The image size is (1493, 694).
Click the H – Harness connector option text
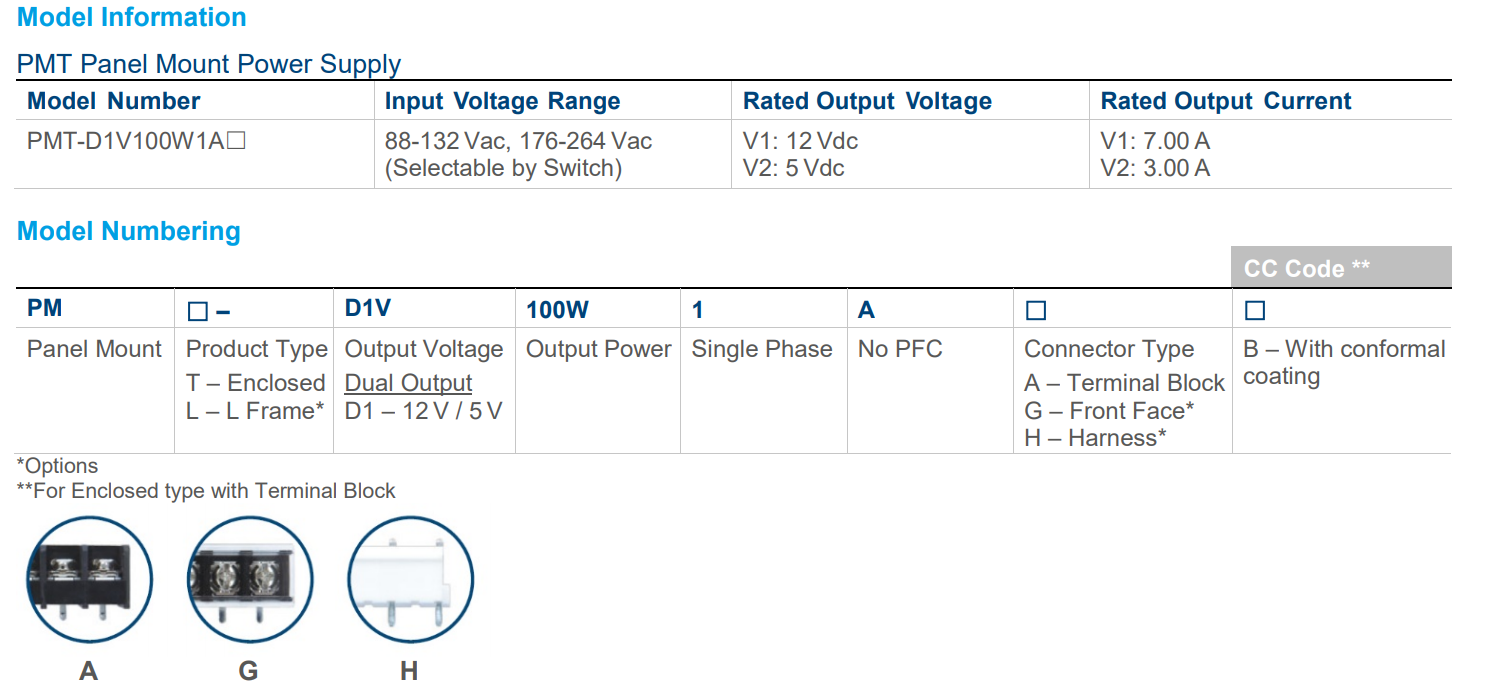1095,438
